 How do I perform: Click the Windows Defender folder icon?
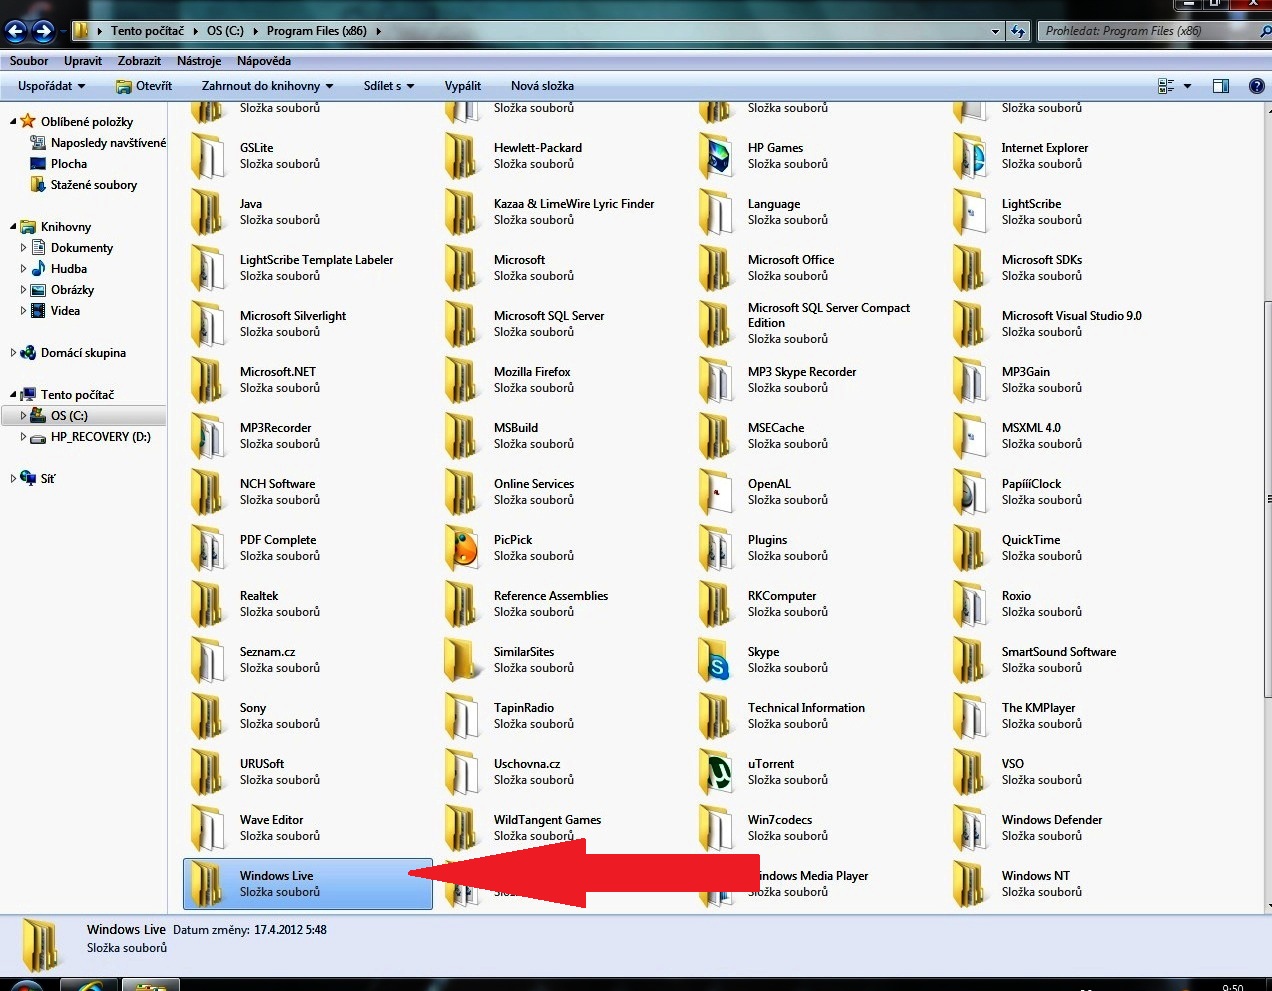pyautogui.click(x=970, y=827)
